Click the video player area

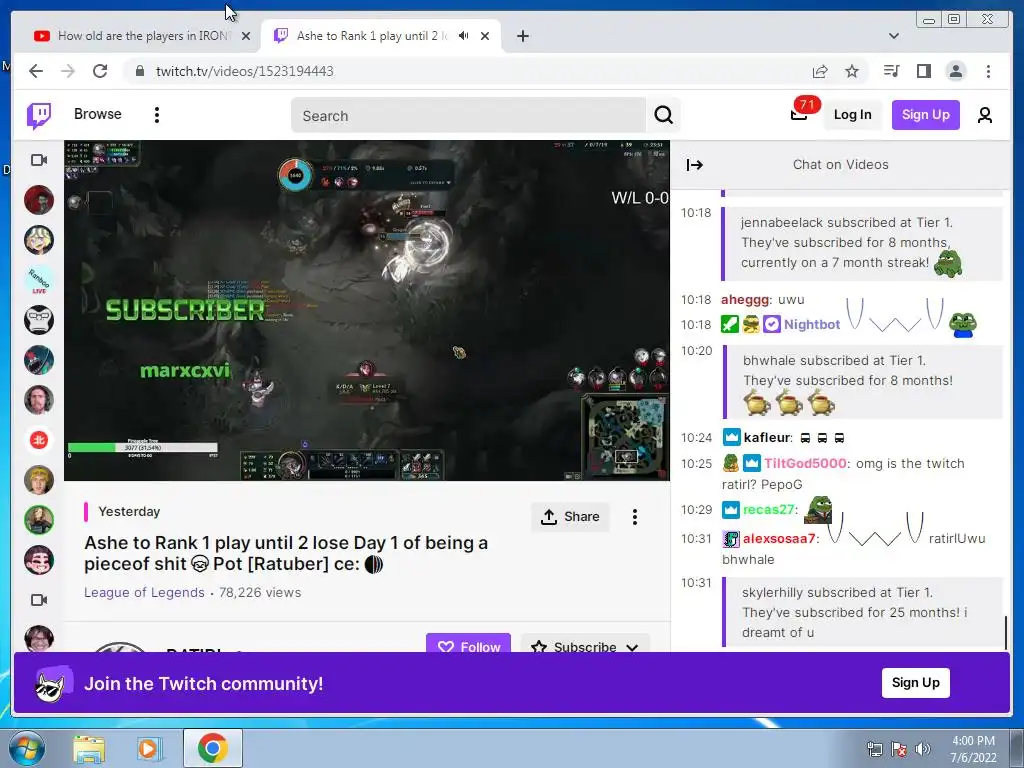(x=367, y=310)
